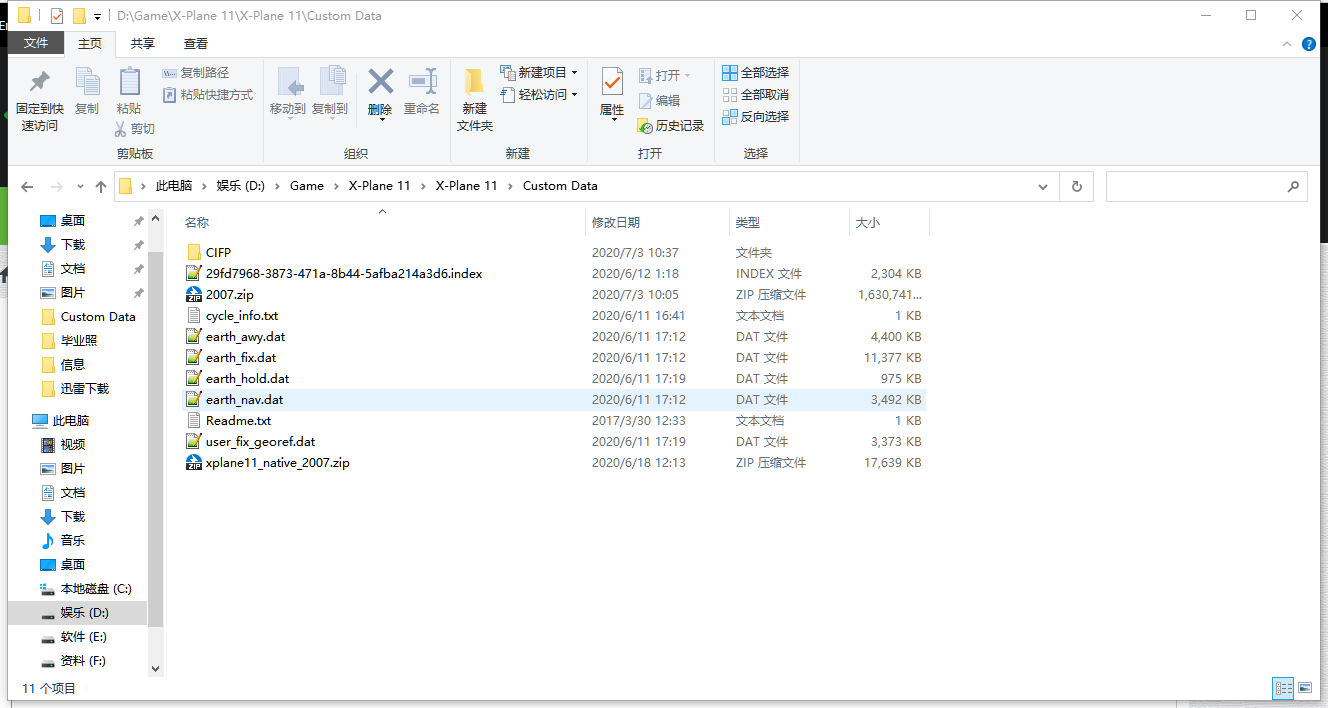Click the 粘贴 paste icon

click(129, 82)
